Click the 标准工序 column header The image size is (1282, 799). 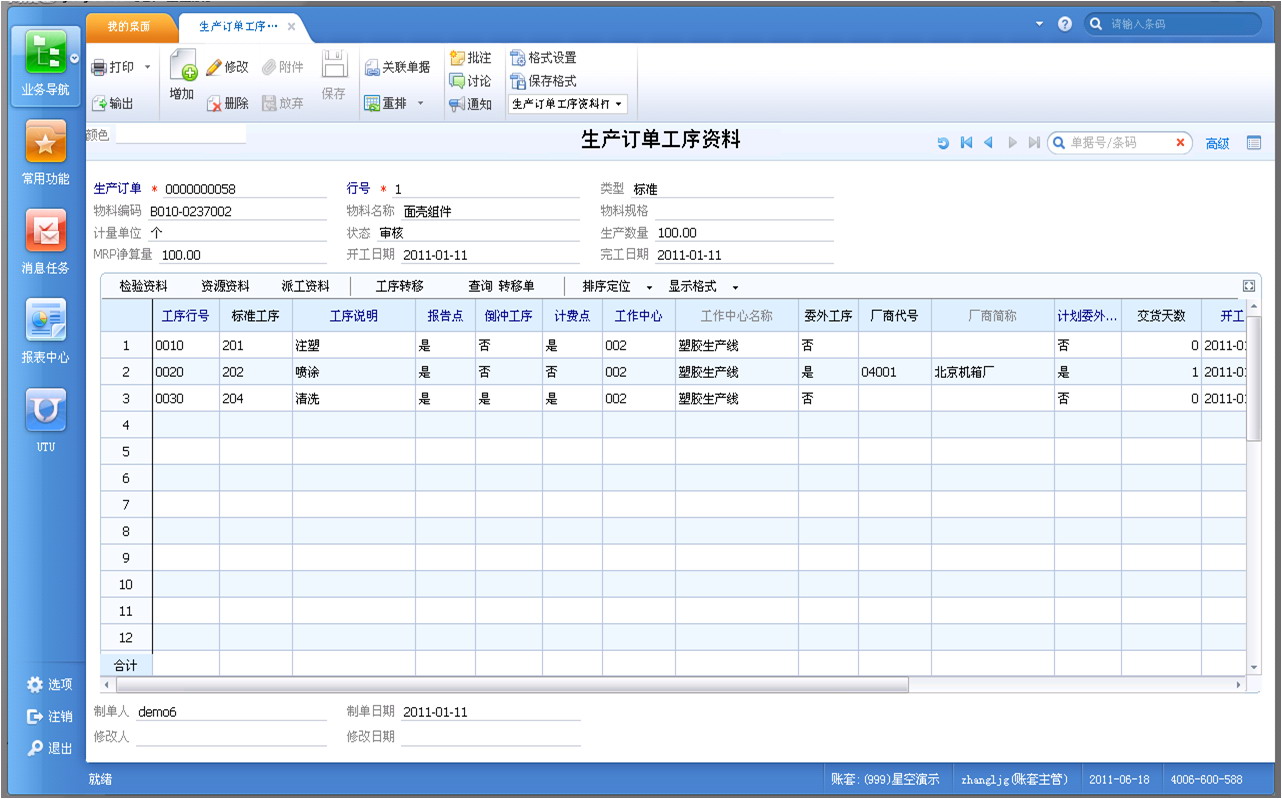tap(256, 316)
